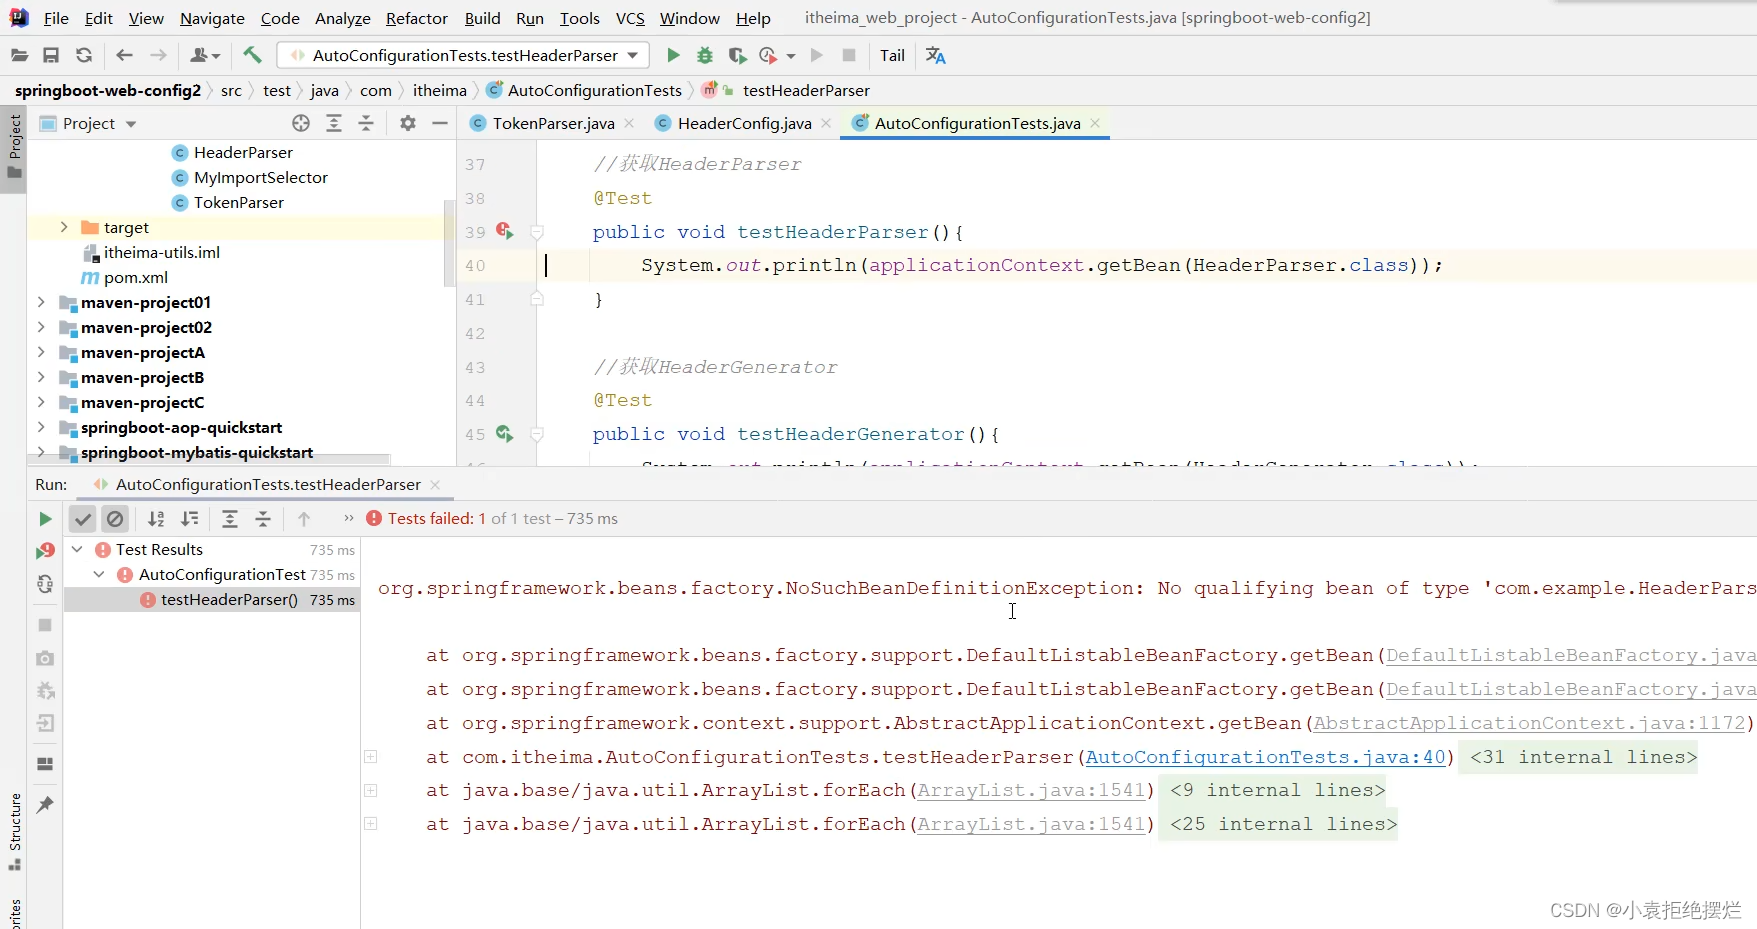Collapse the Test Results node
This screenshot has width=1757, height=929.
77,549
